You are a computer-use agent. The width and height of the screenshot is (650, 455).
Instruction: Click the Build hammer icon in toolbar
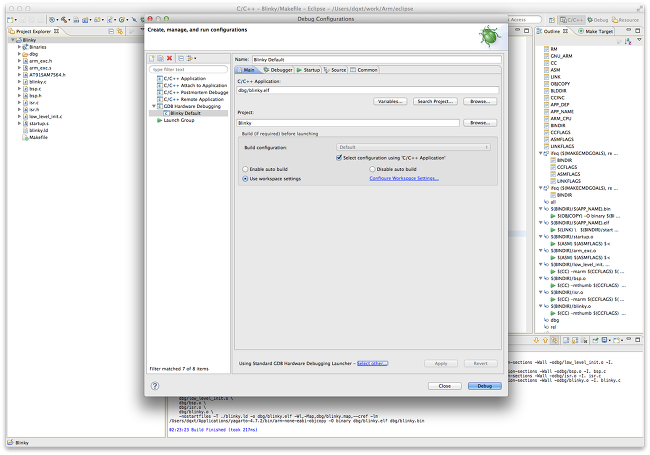pyautogui.click(x=64, y=20)
